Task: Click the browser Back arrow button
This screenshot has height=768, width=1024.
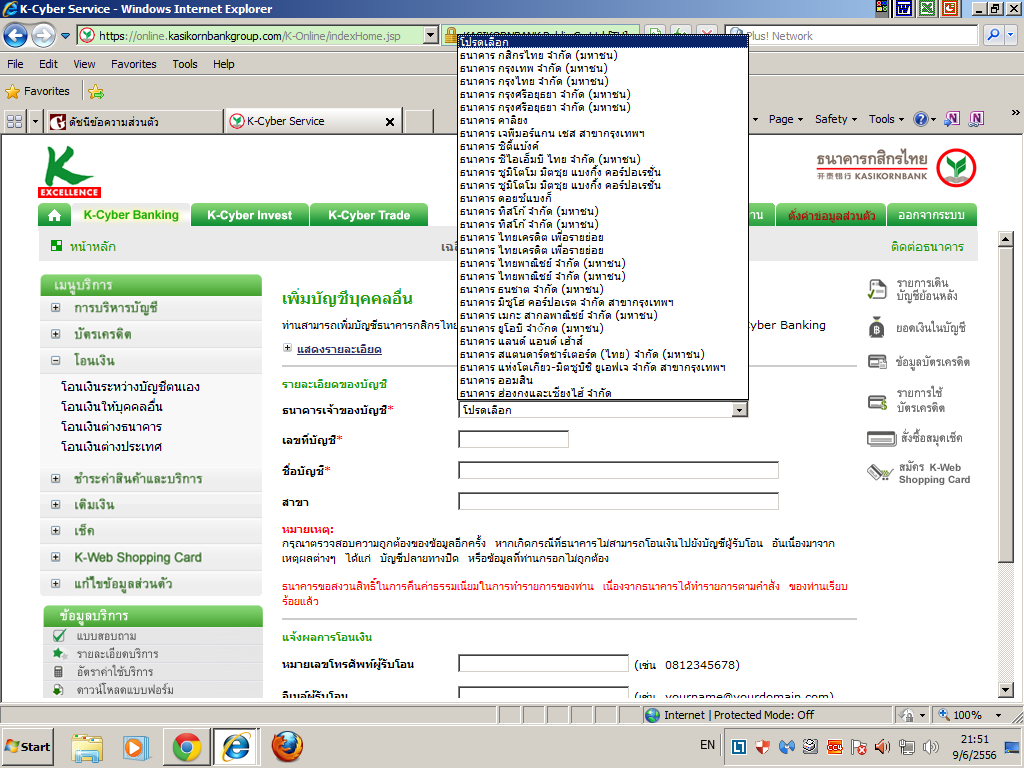Action: tap(16, 35)
